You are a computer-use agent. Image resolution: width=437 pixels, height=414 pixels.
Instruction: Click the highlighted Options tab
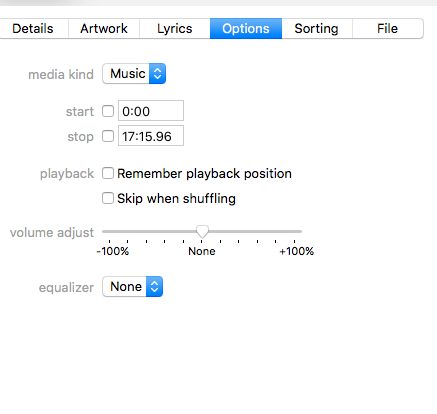coord(246,29)
